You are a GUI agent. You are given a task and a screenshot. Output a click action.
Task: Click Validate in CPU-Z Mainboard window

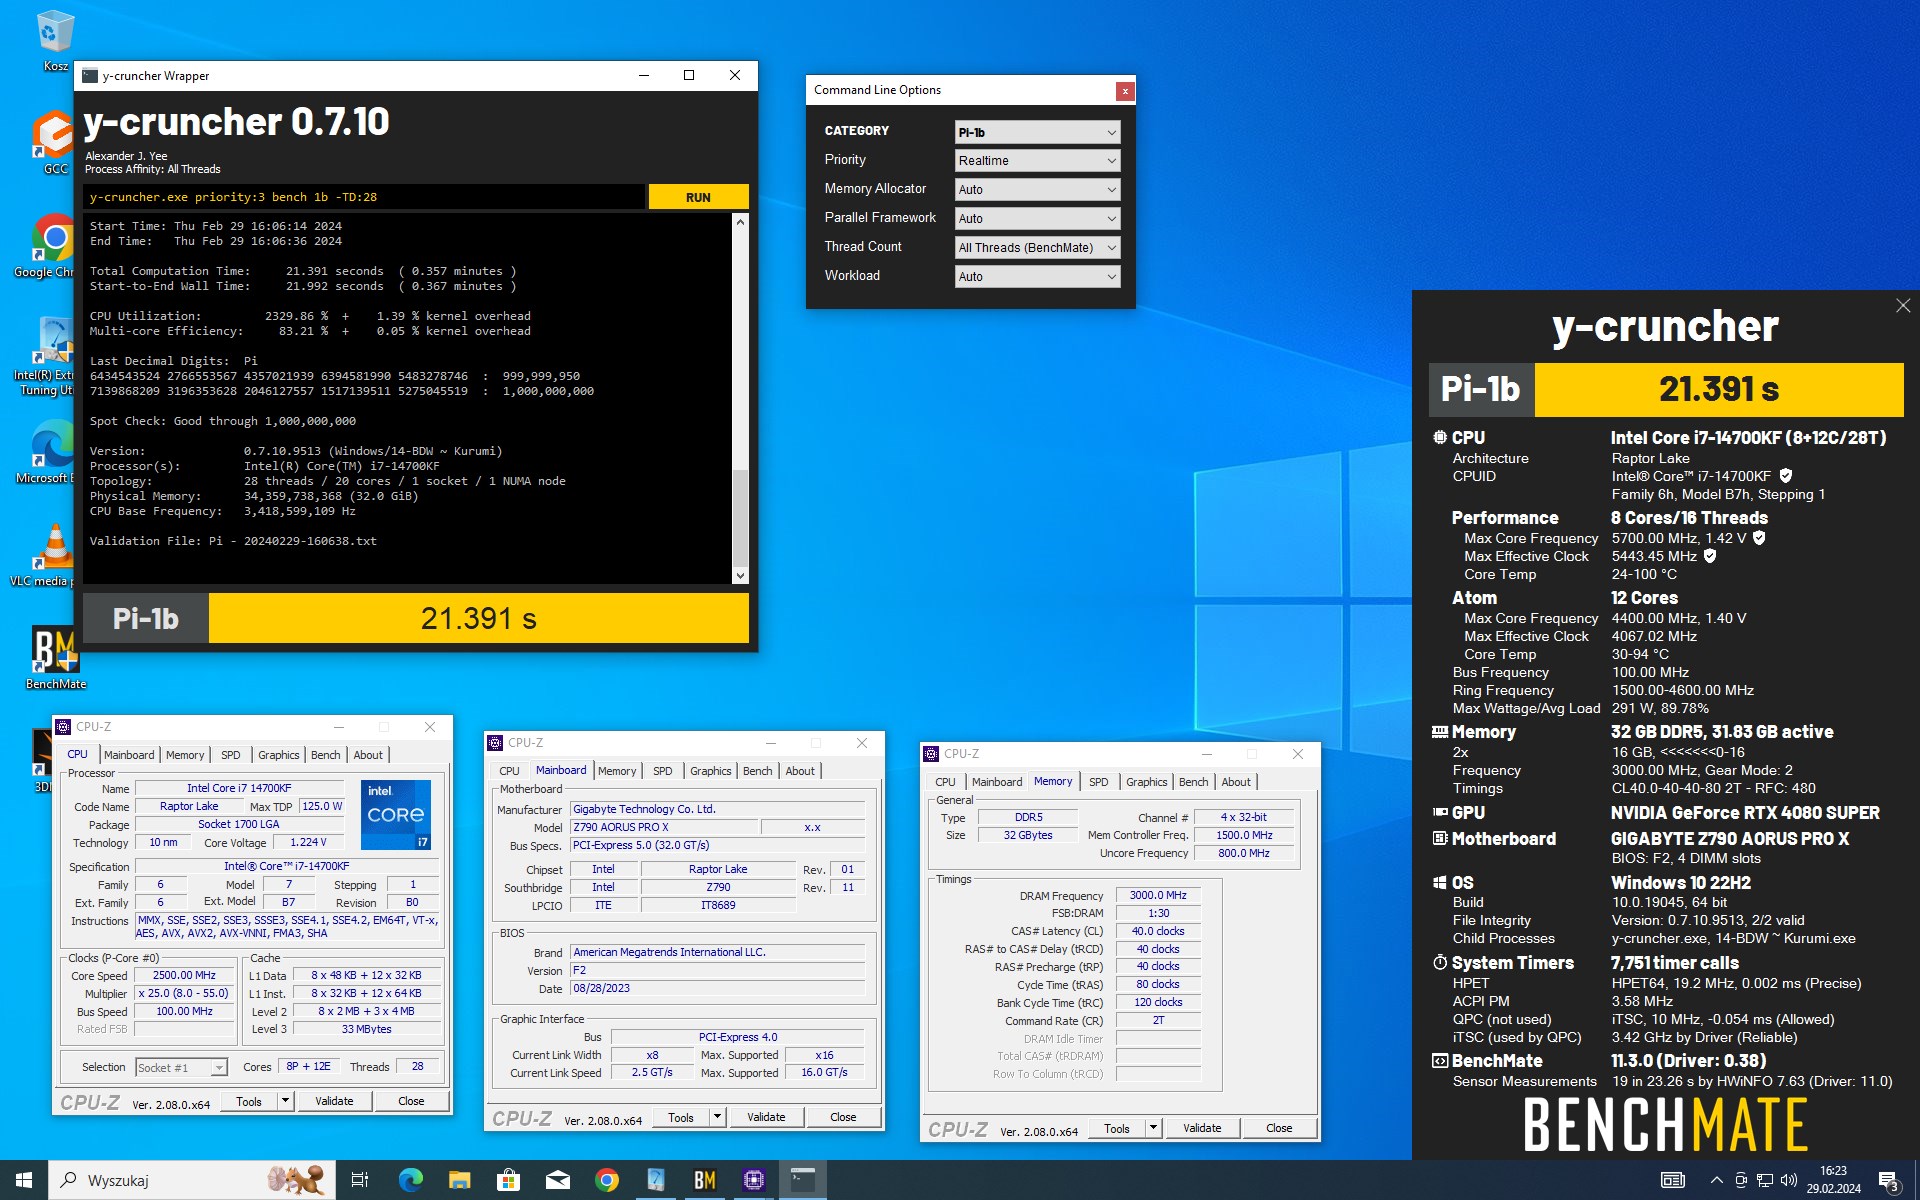[766, 1117]
